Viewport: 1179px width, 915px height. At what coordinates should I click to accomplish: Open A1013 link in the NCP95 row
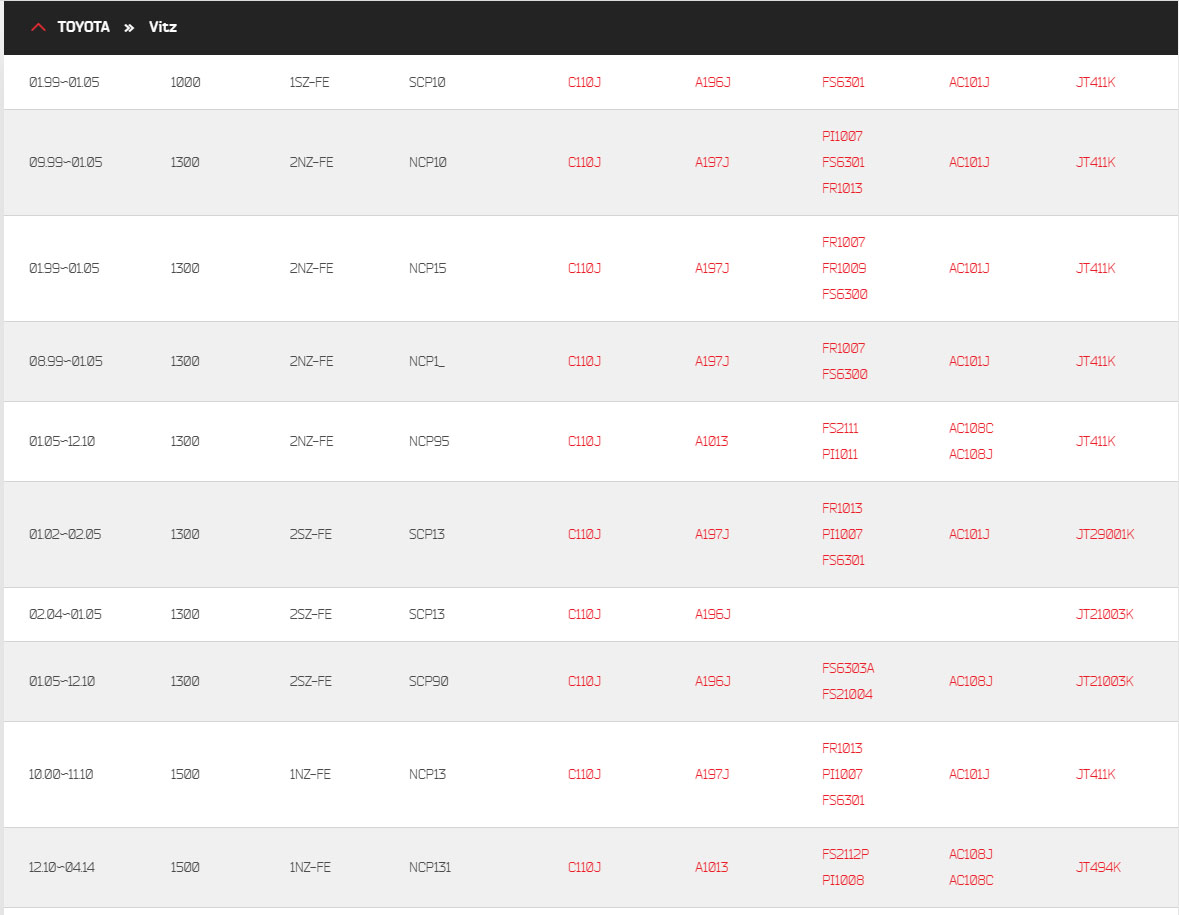pyautogui.click(x=711, y=441)
